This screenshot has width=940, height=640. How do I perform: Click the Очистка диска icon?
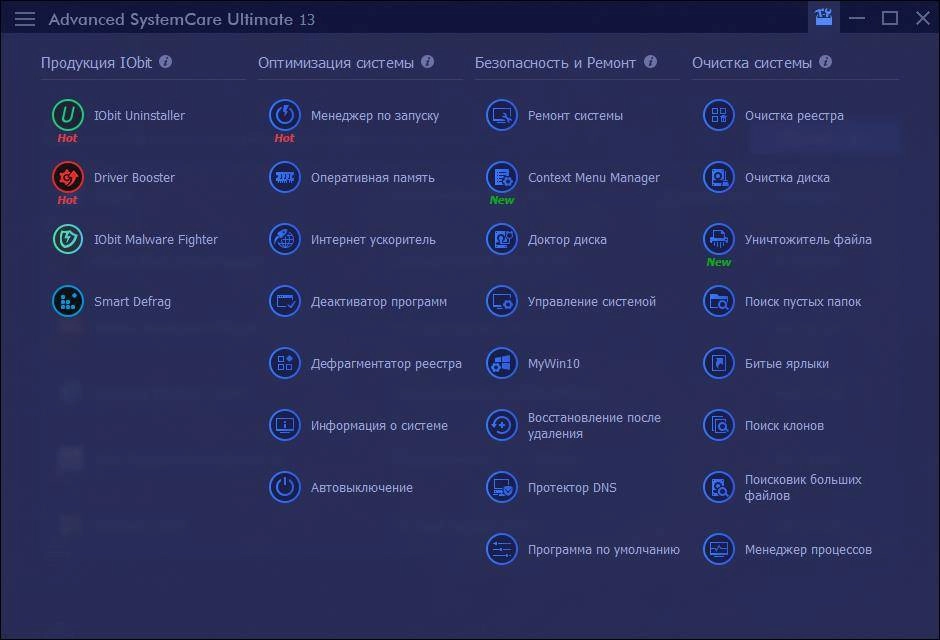719,177
